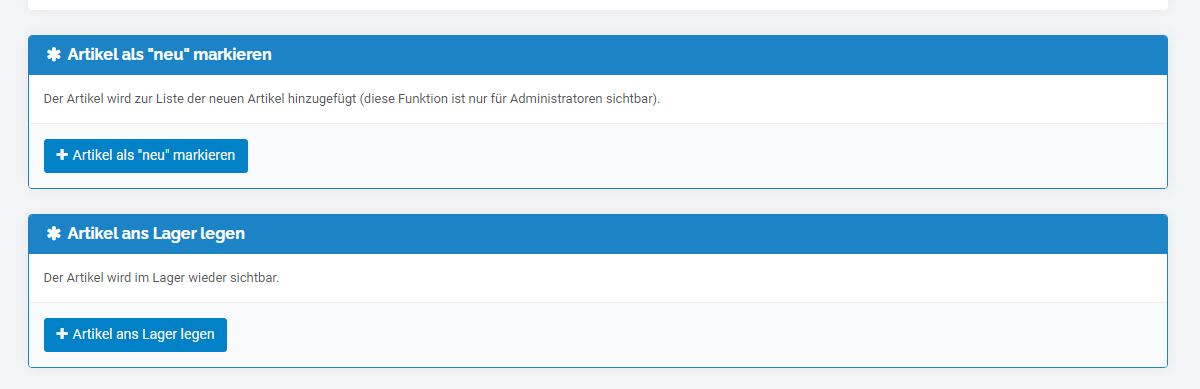Click the plus icon on the Lager legen button
1200x389 pixels.
[62, 335]
